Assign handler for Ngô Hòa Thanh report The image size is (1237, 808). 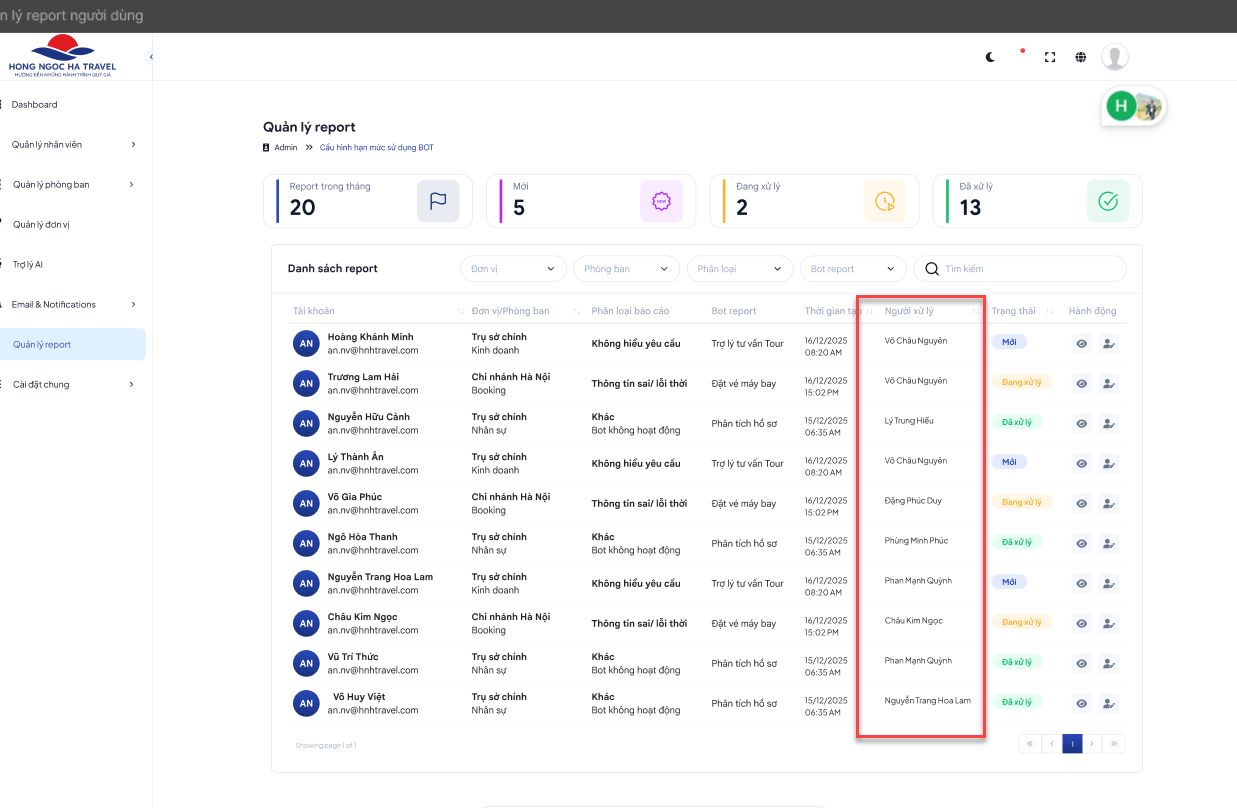1108,543
